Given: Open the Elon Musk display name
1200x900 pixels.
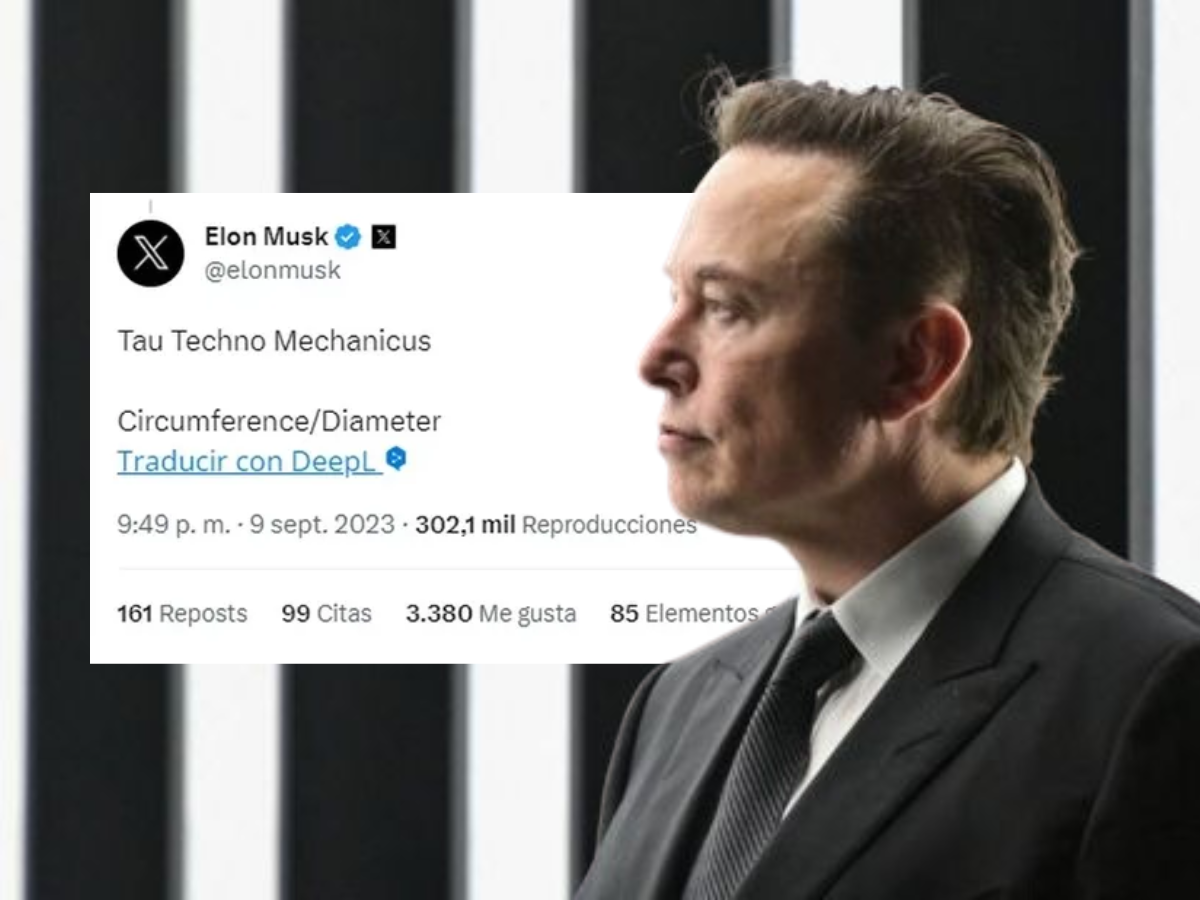Looking at the screenshot, I should click(266, 237).
